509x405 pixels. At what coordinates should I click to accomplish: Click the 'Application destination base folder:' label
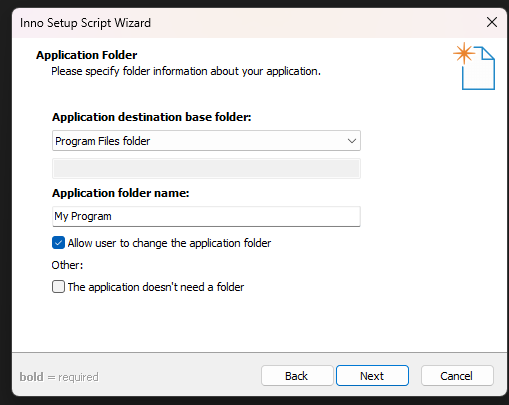[152, 117]
